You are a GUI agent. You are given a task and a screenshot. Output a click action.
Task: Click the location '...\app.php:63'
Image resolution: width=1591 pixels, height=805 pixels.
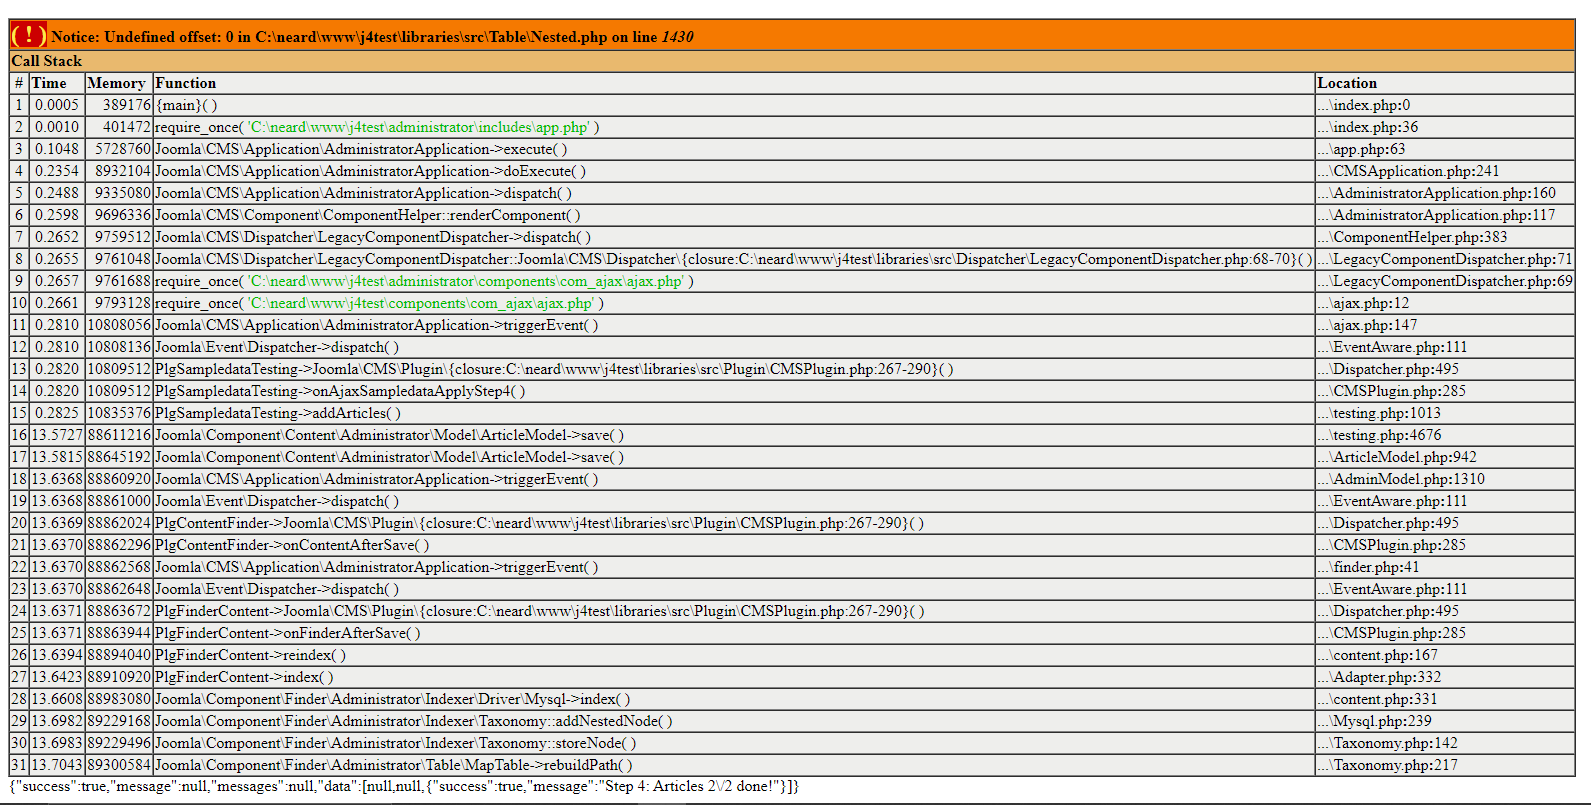[x=1361, y=149]
